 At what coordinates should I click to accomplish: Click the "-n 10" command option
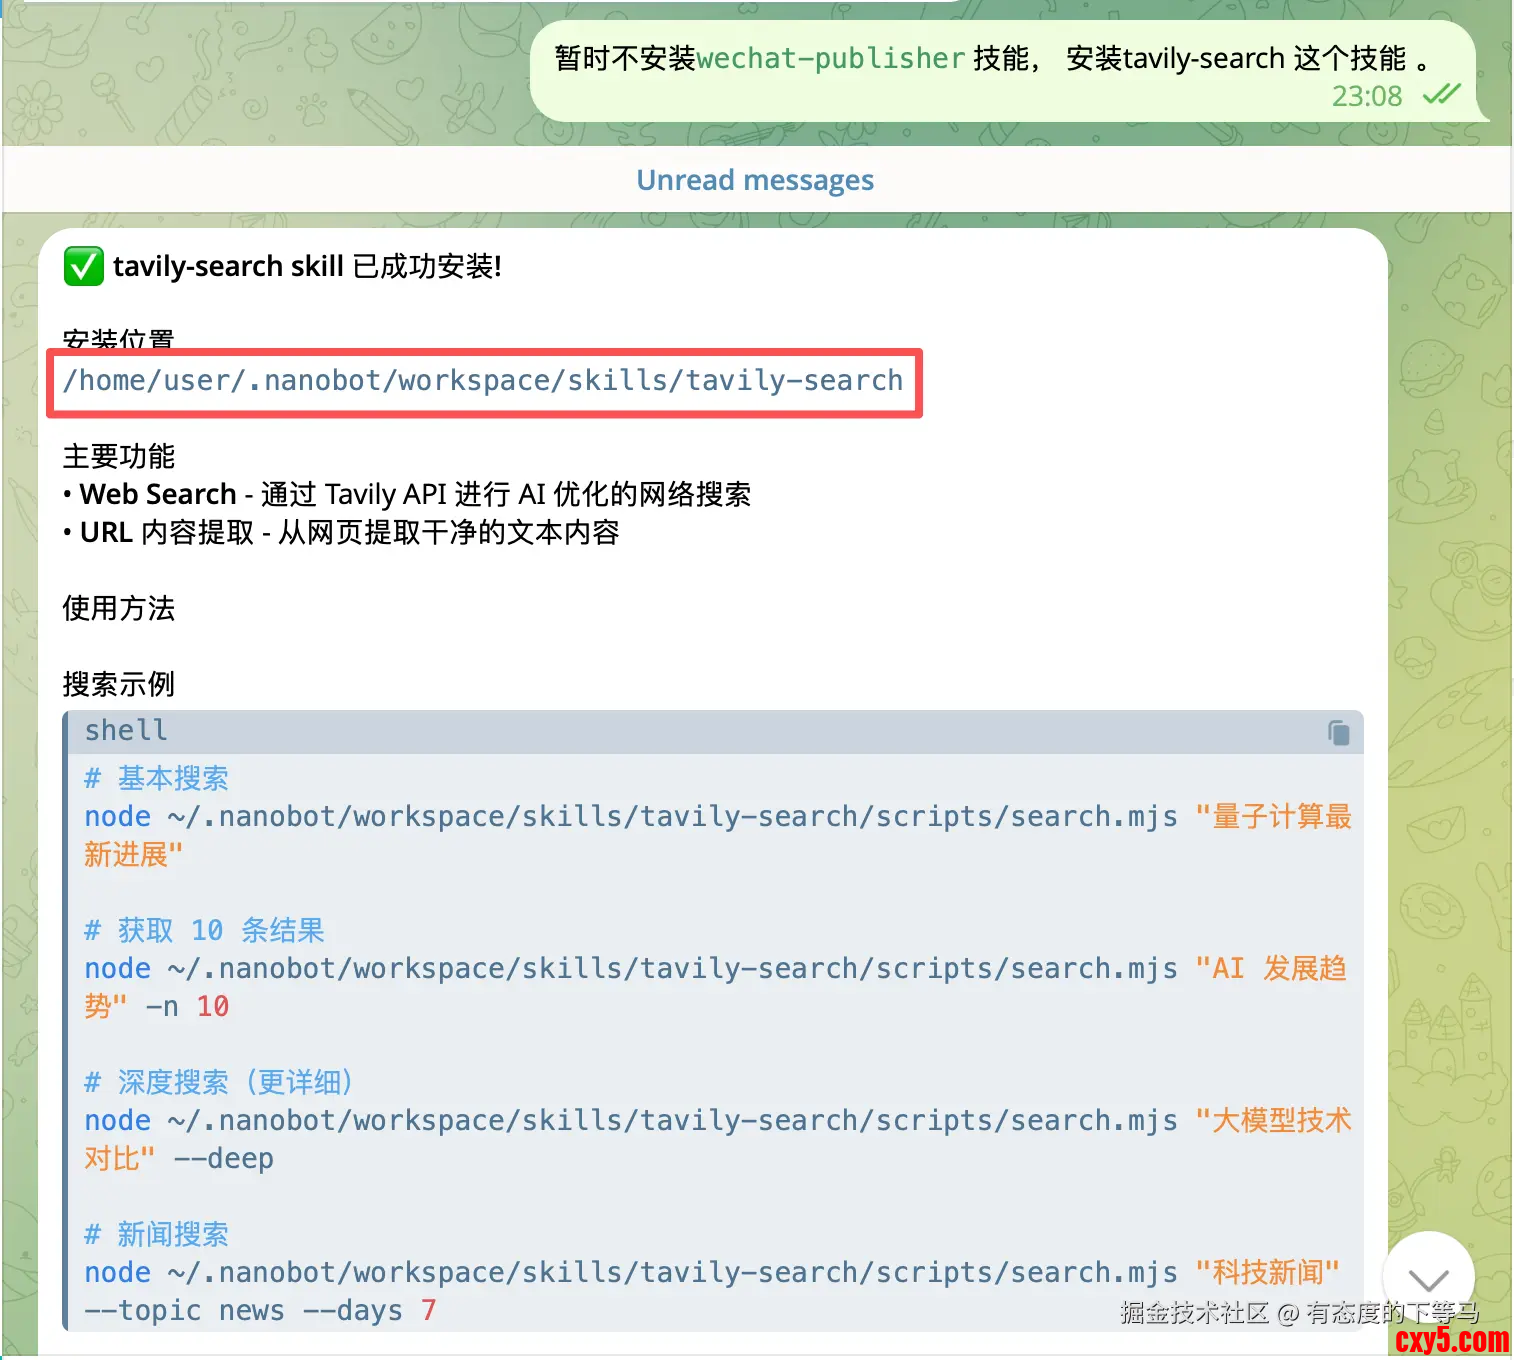pyautogui.click(x=187, y=1007)
